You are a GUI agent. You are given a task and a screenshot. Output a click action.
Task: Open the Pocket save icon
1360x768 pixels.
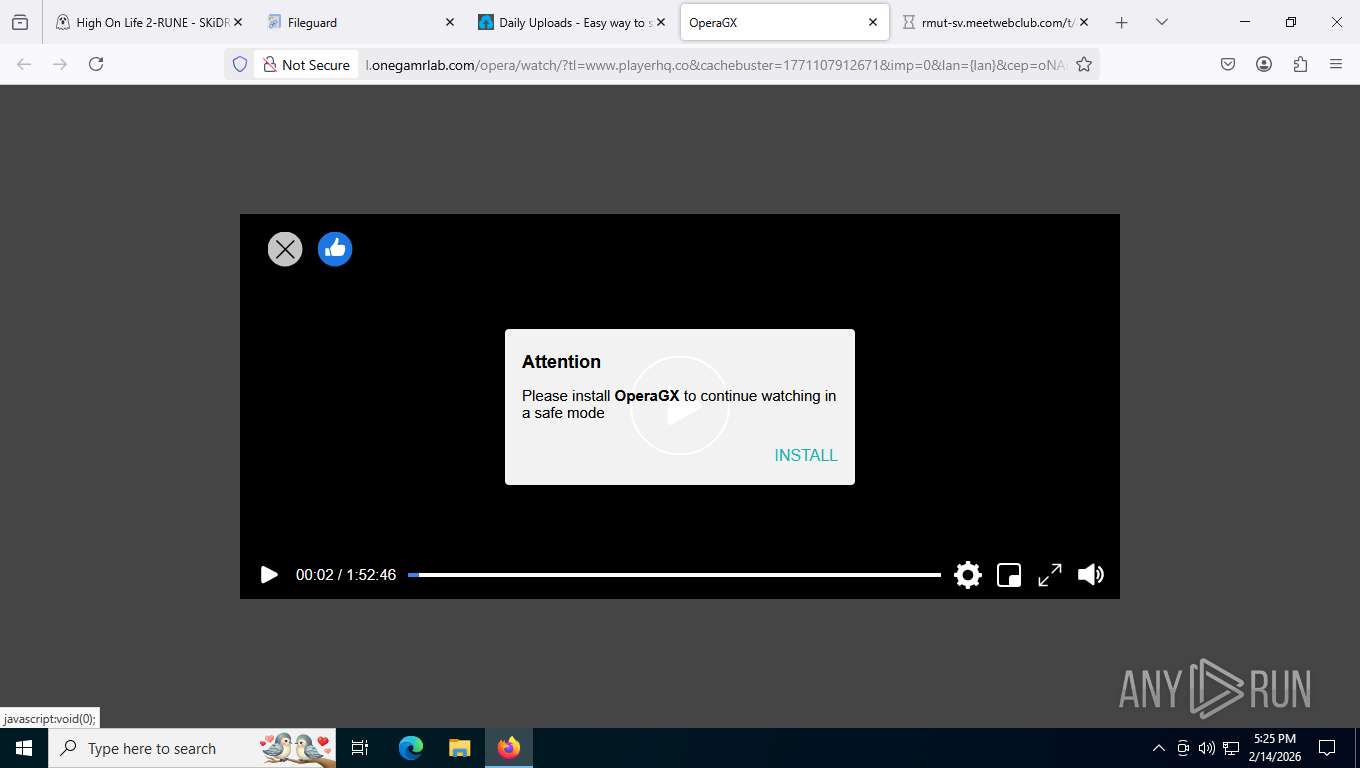(1228, 64)
